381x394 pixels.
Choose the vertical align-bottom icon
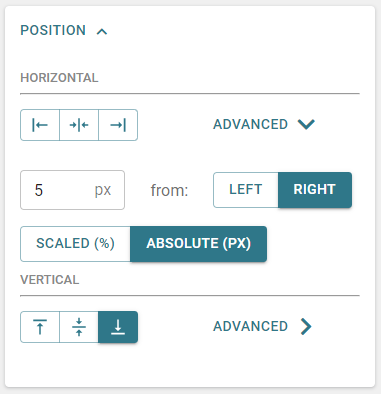[118, 327]
